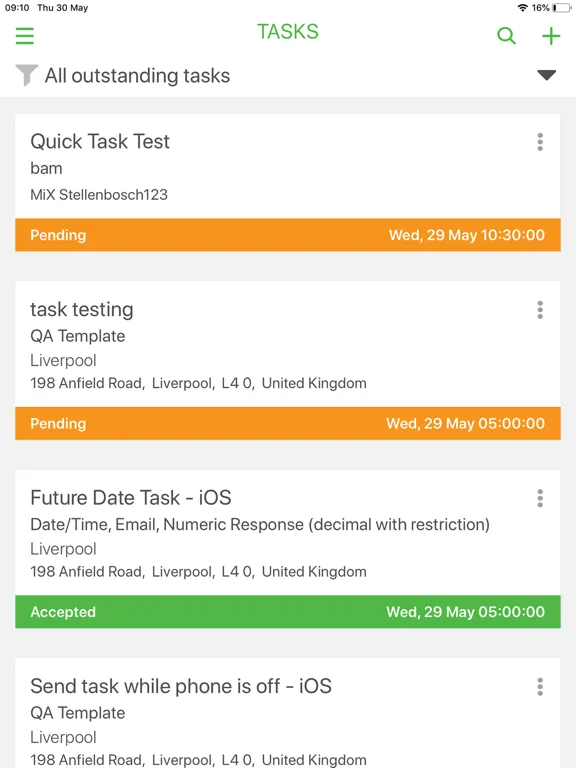Tap the TASKS screen title
The image size is (576, 768).
[x=288, y=32]
